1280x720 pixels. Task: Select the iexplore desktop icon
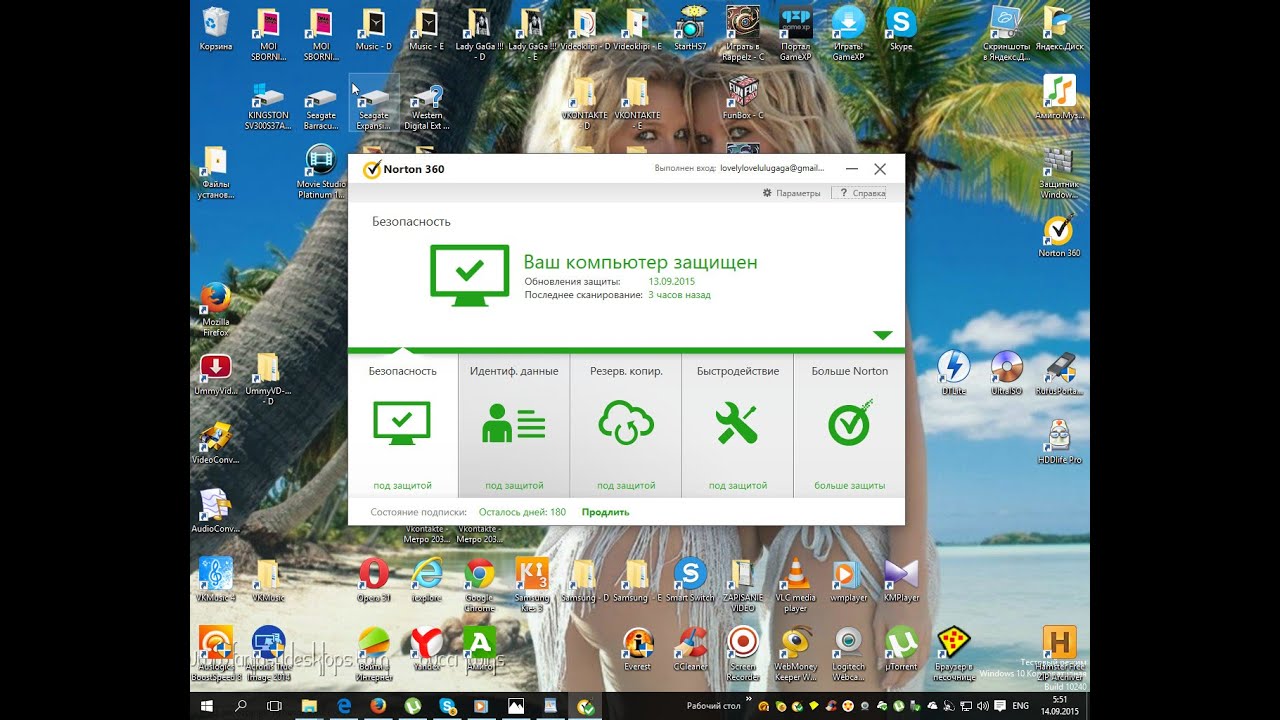point(427,580)
